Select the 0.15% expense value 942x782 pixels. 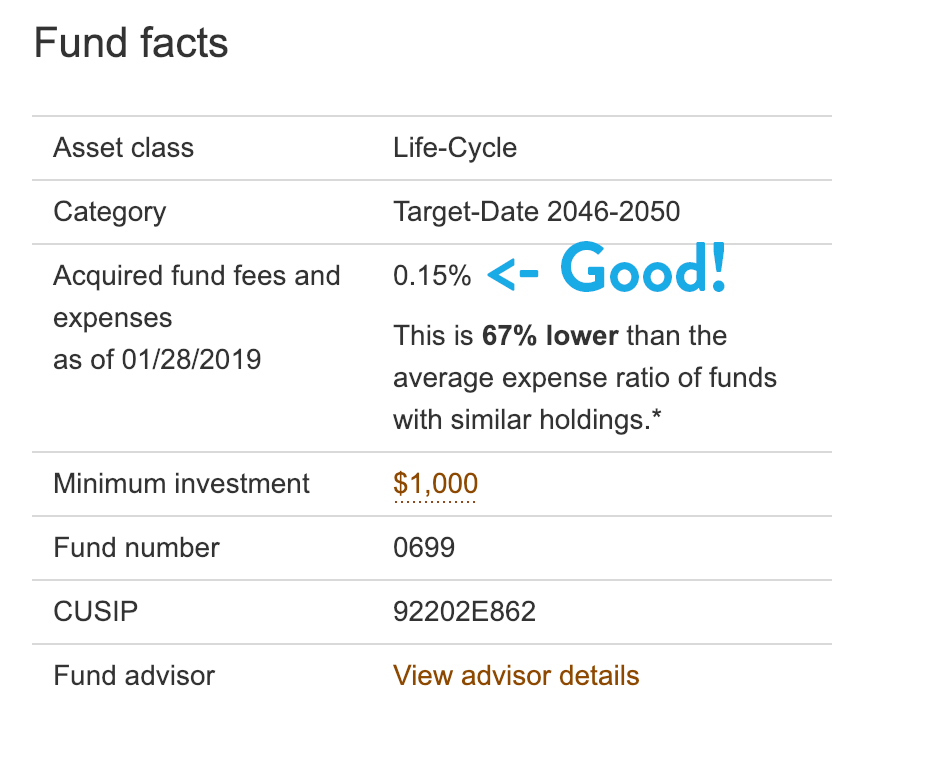432,276
